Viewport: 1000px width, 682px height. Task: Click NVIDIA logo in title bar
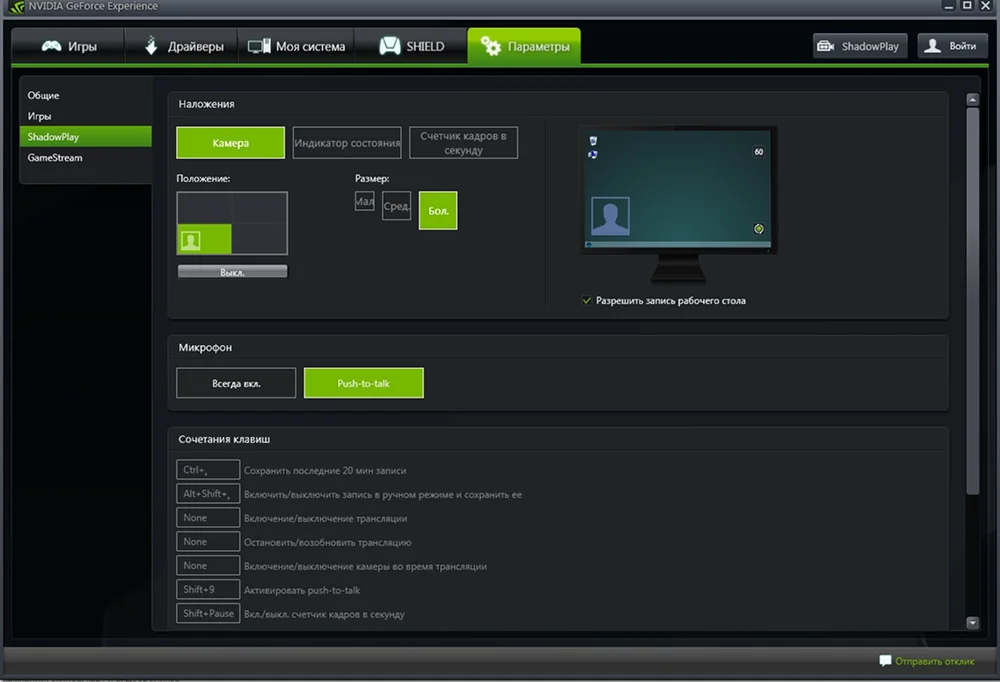[x=17, y=7]
